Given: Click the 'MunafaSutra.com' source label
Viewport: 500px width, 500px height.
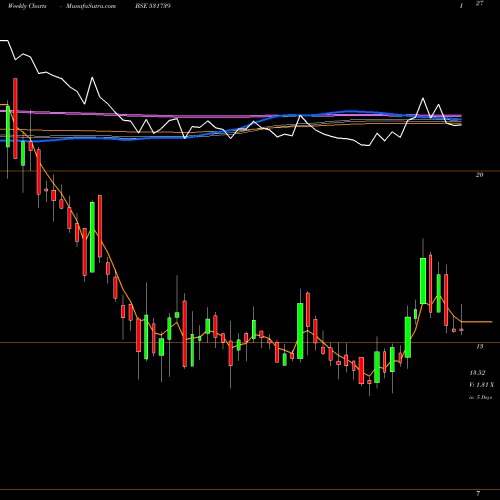Looking at the screenshot, I should click(91, 6).
